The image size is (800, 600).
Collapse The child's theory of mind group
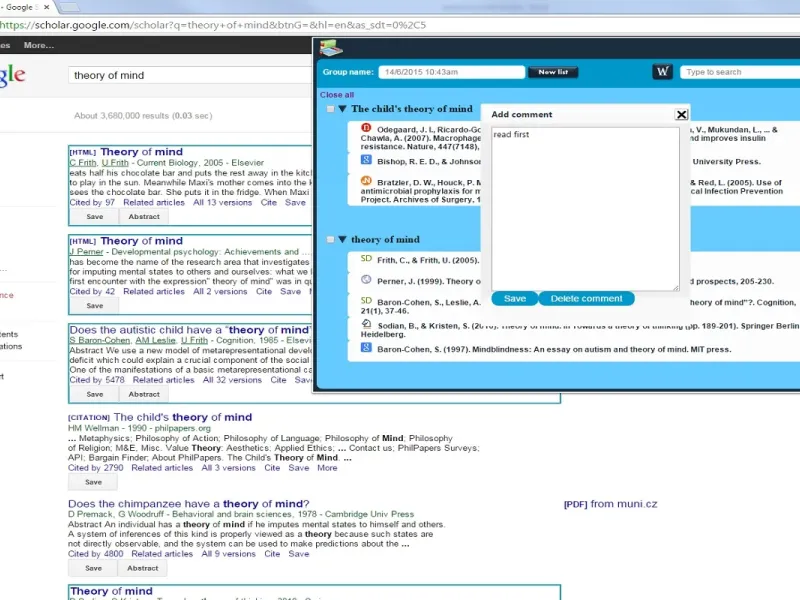pos(342,109)
